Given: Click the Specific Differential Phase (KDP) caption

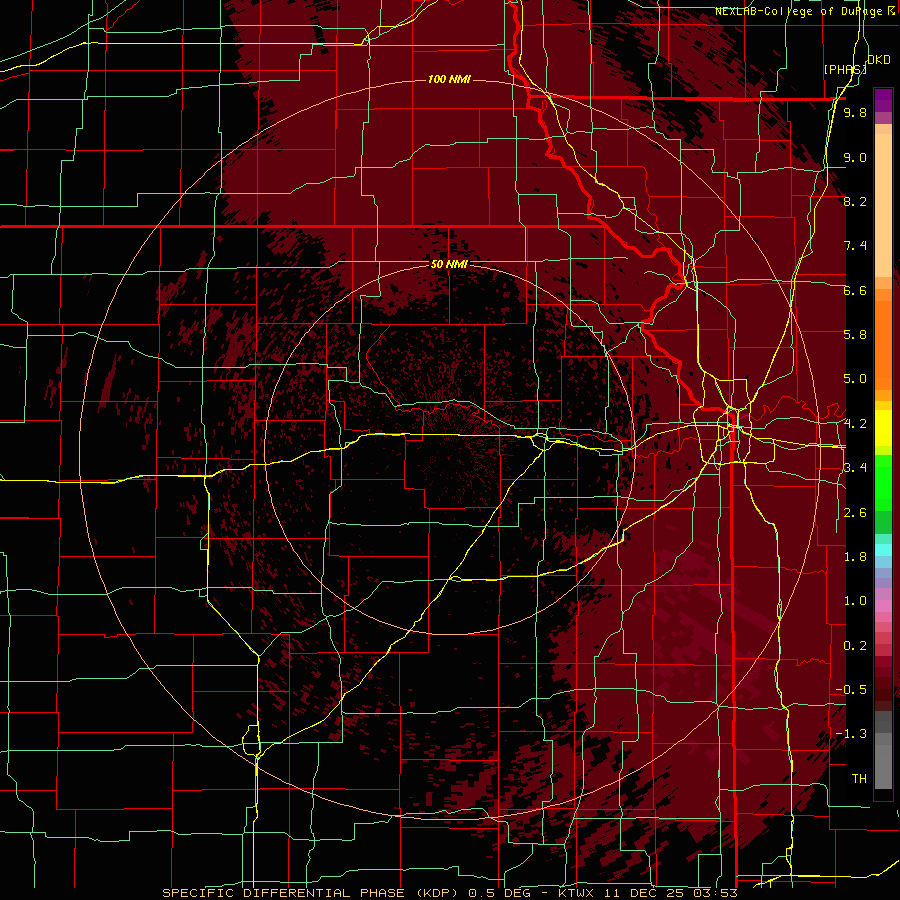Looking at the screenshot, I should point(311,893).
